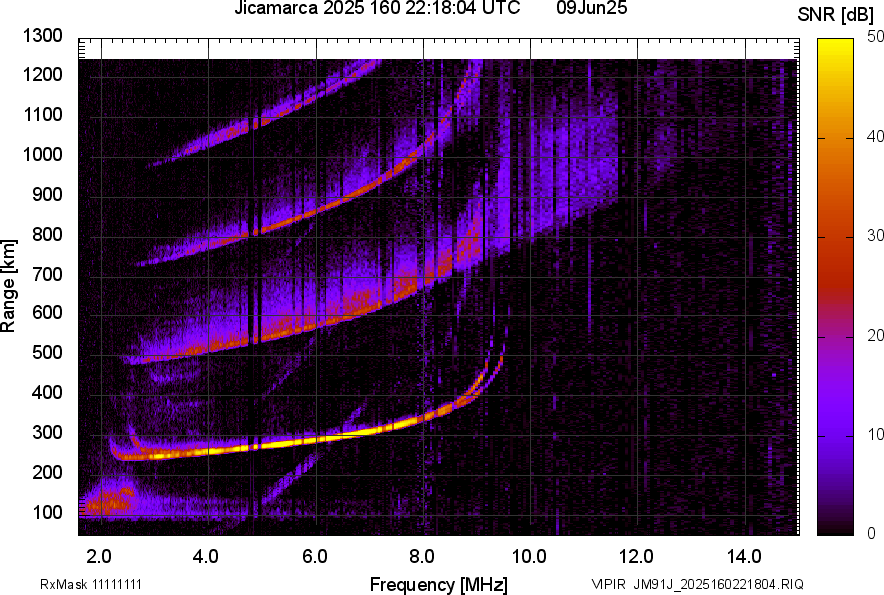
Task: Click the 6.0 frequency tick label
Action: pos(315,557)
